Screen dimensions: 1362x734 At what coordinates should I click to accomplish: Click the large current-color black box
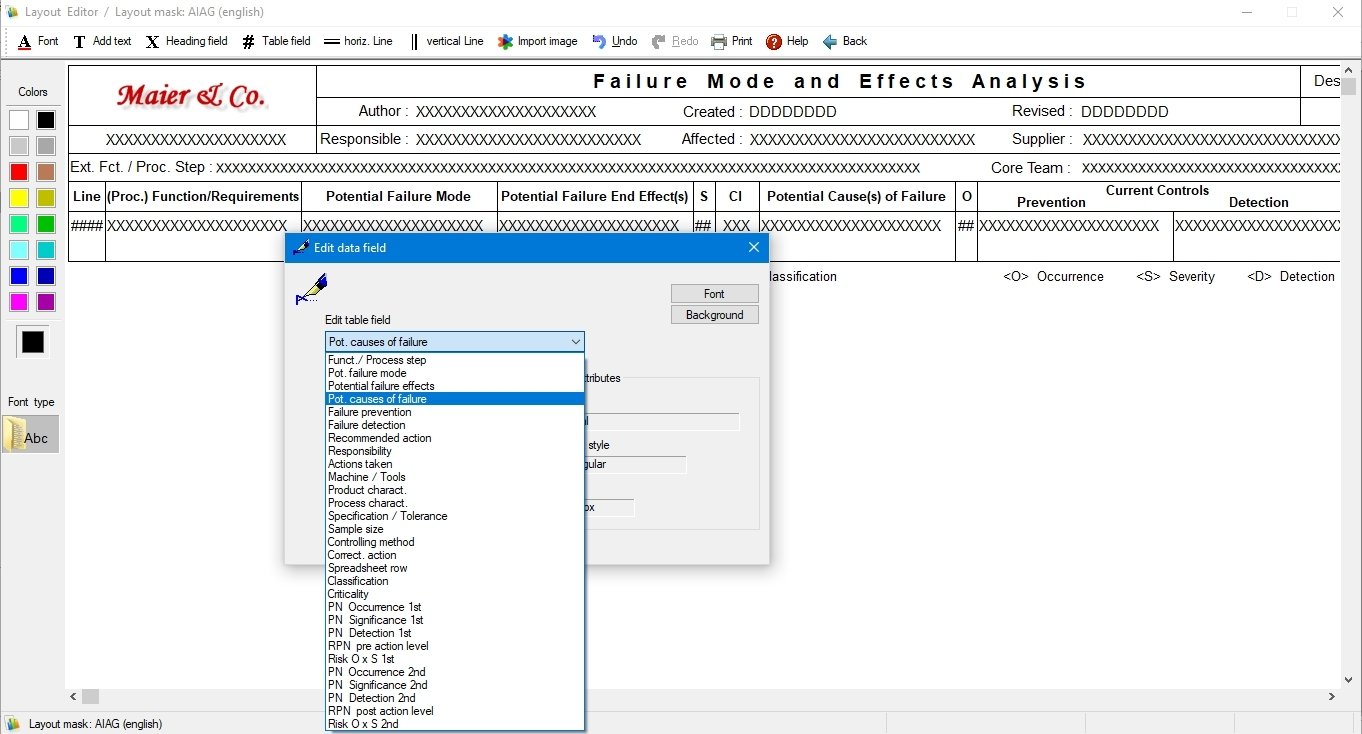[33, 342]
